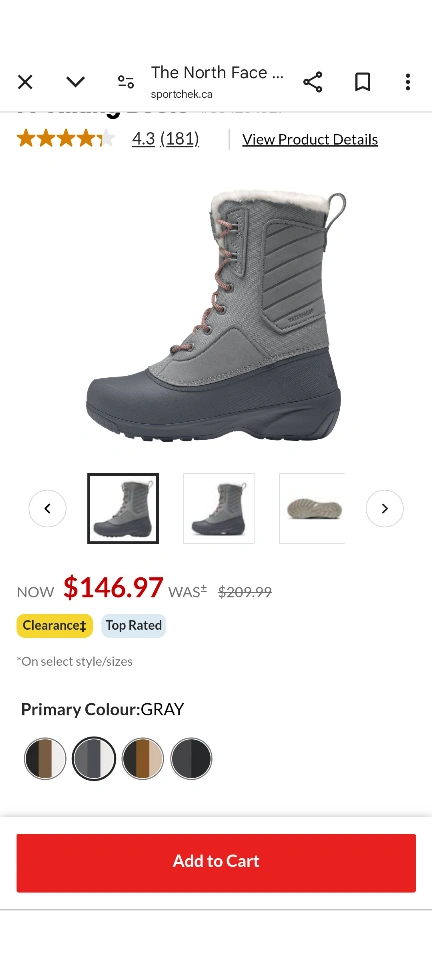Bookmark this page with the bookmark icon
Screen dimensions: 432x960
[362, 82]
